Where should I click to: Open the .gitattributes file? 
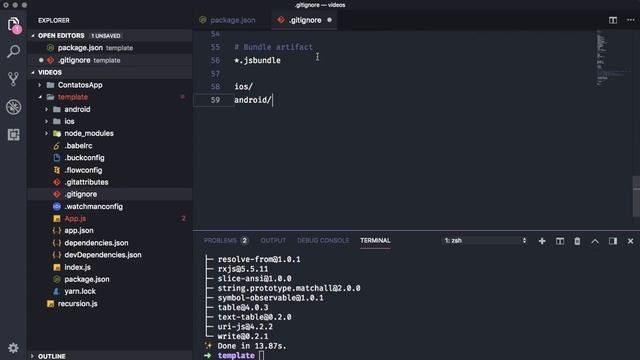click(109, 182)
